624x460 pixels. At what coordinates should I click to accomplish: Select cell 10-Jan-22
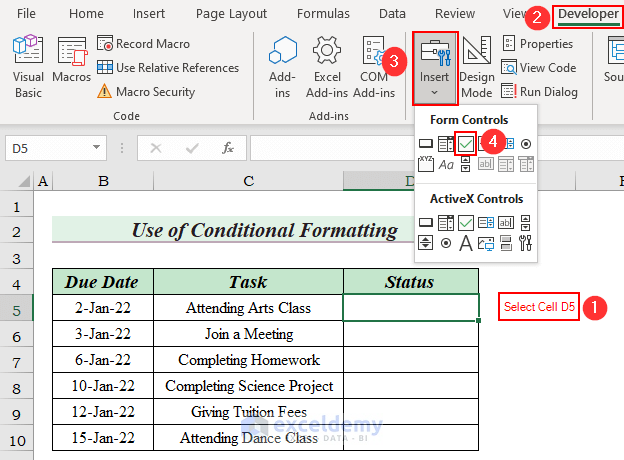(x=103, y=386)
